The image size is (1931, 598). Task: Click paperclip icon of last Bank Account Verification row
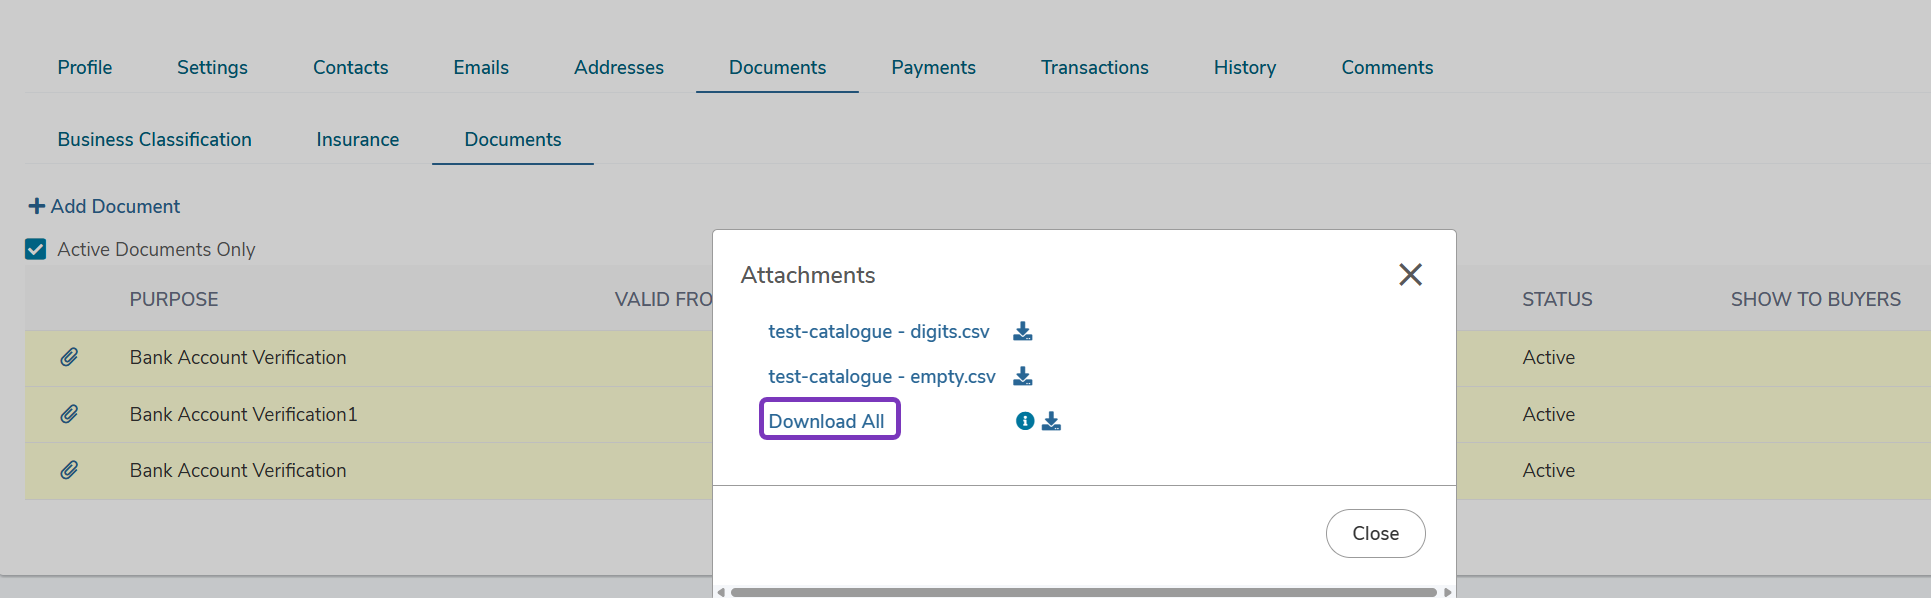click(x=69, y=470)
